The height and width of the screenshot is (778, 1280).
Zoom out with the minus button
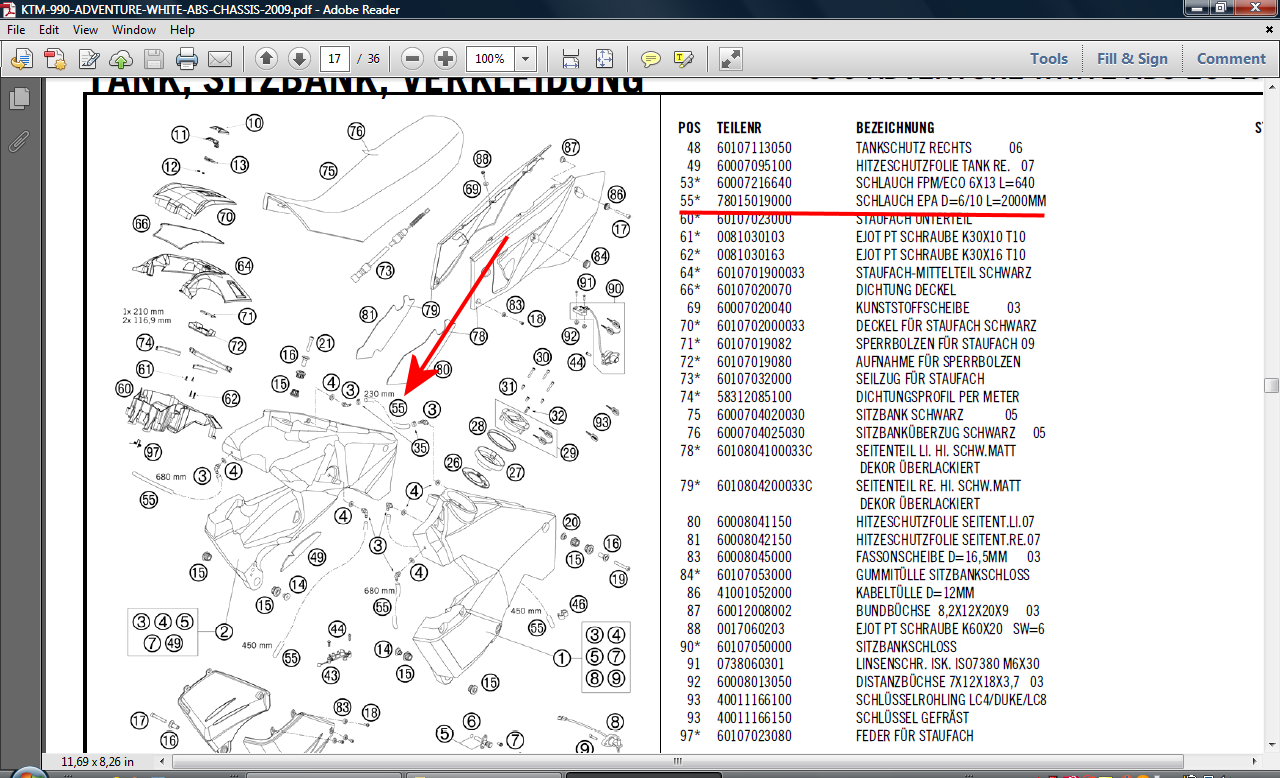point(413,58)
